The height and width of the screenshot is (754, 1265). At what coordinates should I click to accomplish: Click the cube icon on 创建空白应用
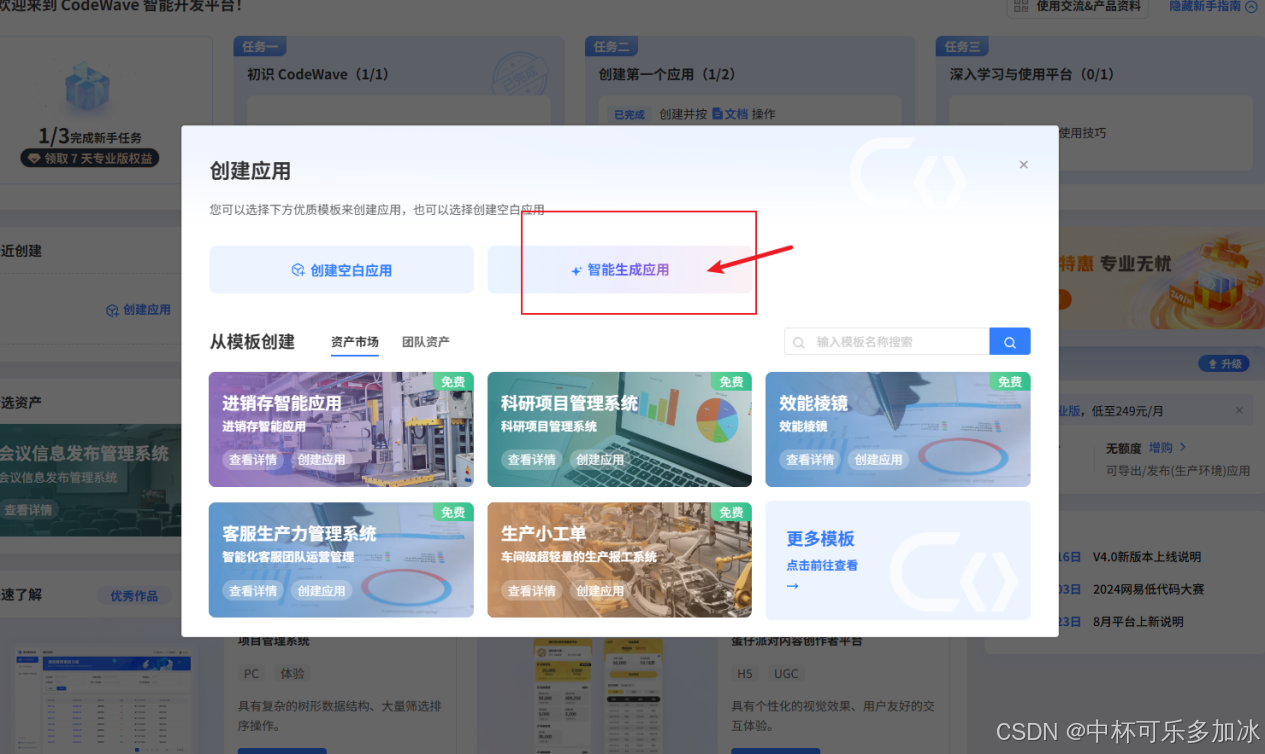pyautogui.click(x=297, y=270)
